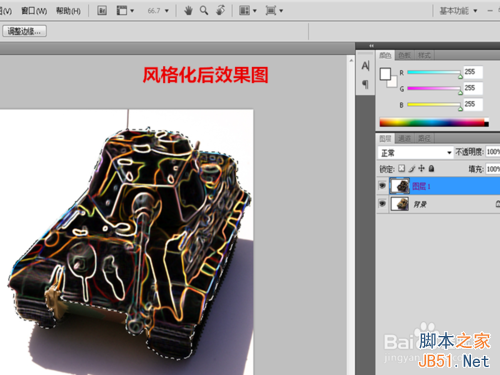The width and height of the screenshot is (500, 375).
Task: Select the Zoom magnifier tool
Action: (x=204, y=11)
